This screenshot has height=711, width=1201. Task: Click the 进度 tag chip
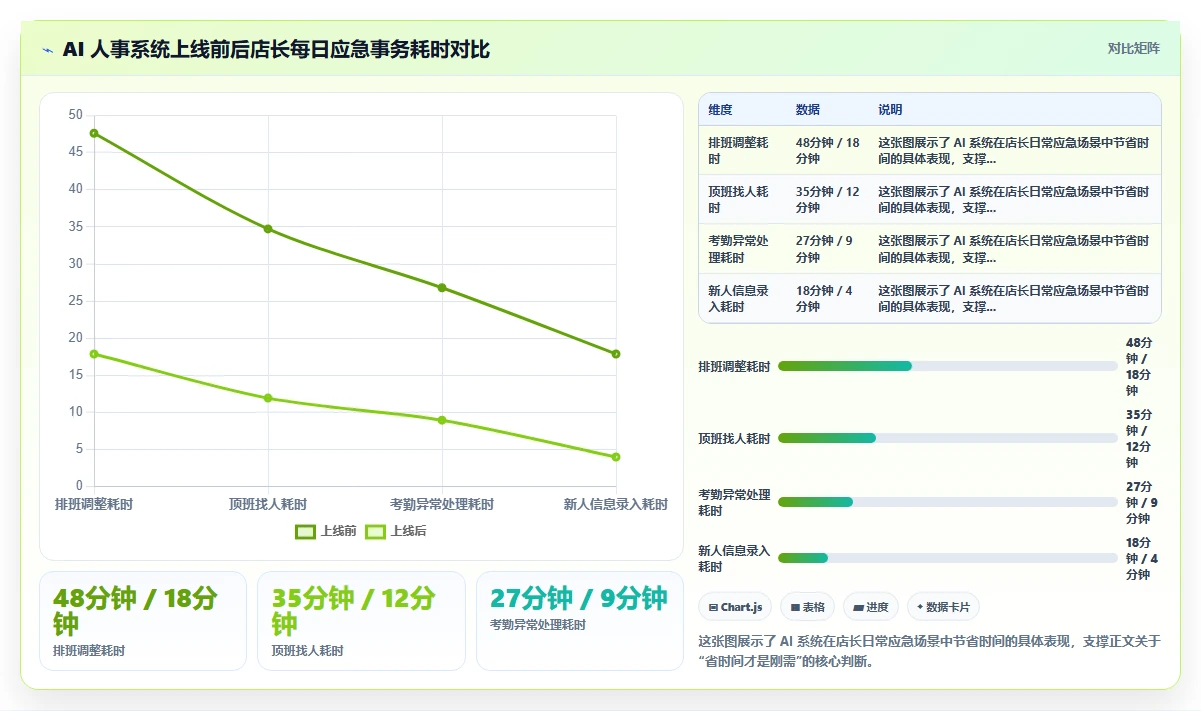(x=871, y=607)
